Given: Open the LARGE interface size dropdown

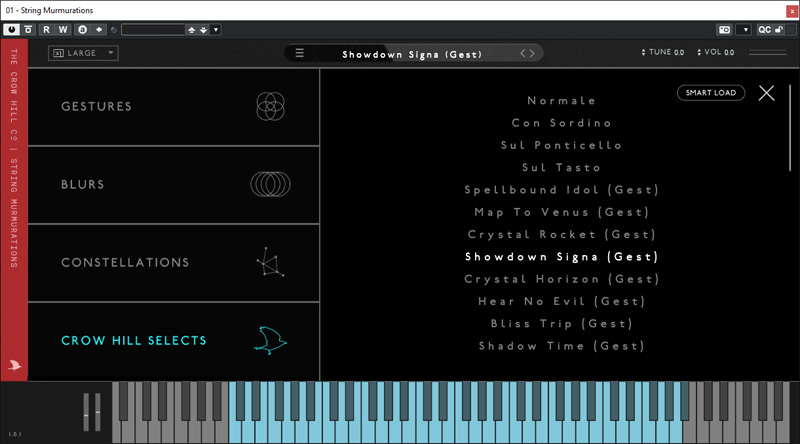Looking at the screenshot, I should point(83,53).
